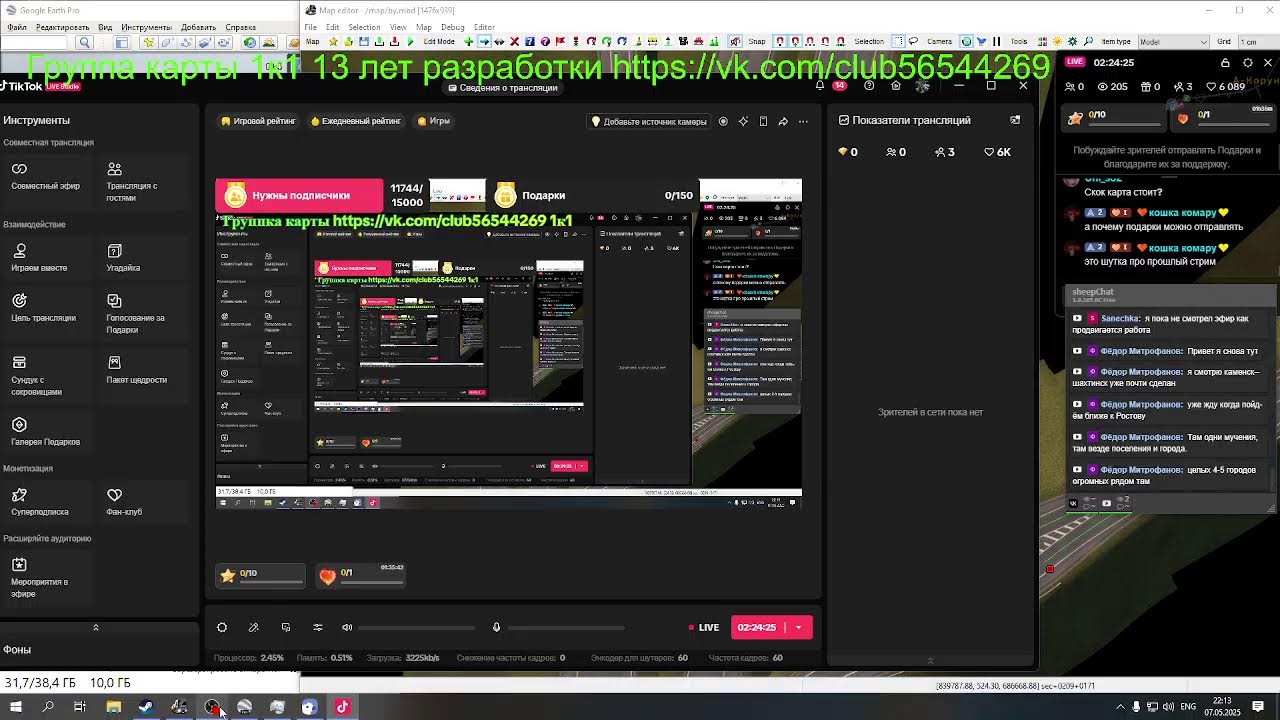This screenshot has height=720, width=1280.
Task: Collapse the Показатели трансляции panel chevron
Action: (x=930, y=660)
